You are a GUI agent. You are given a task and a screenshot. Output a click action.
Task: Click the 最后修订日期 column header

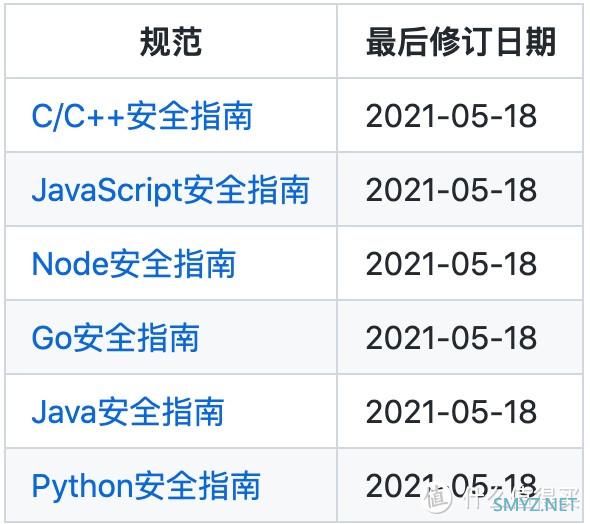pyautogui.click(x=460, y=42)
